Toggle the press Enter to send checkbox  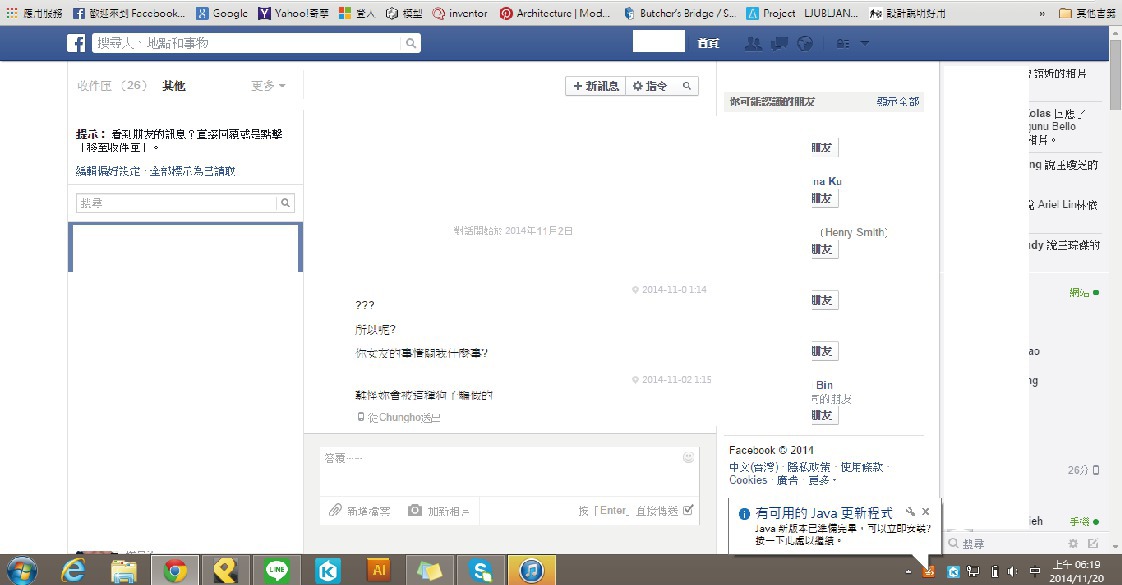point(688,510)
